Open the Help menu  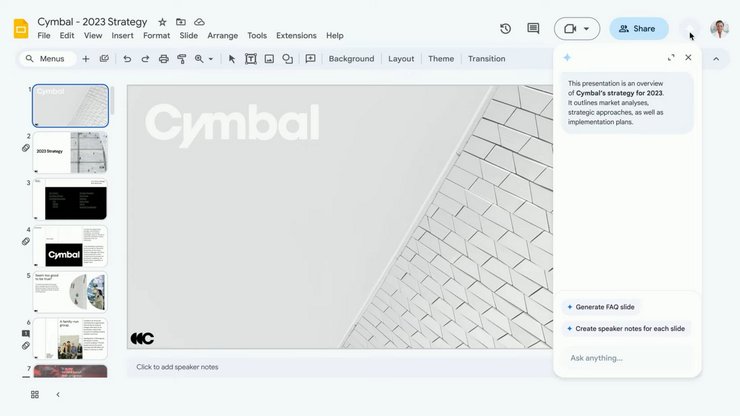(335, 36)
